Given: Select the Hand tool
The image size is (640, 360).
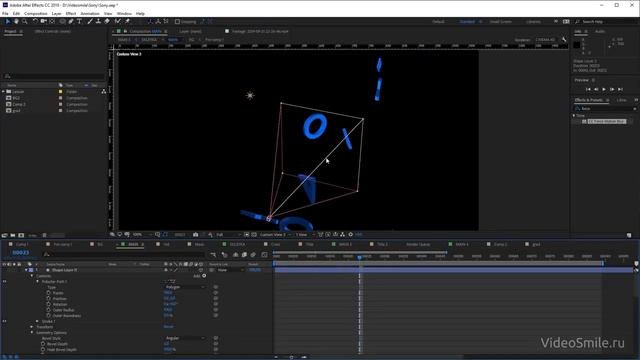Looking at the screenshot, I should pyautogui.click(x=16, y=21).
